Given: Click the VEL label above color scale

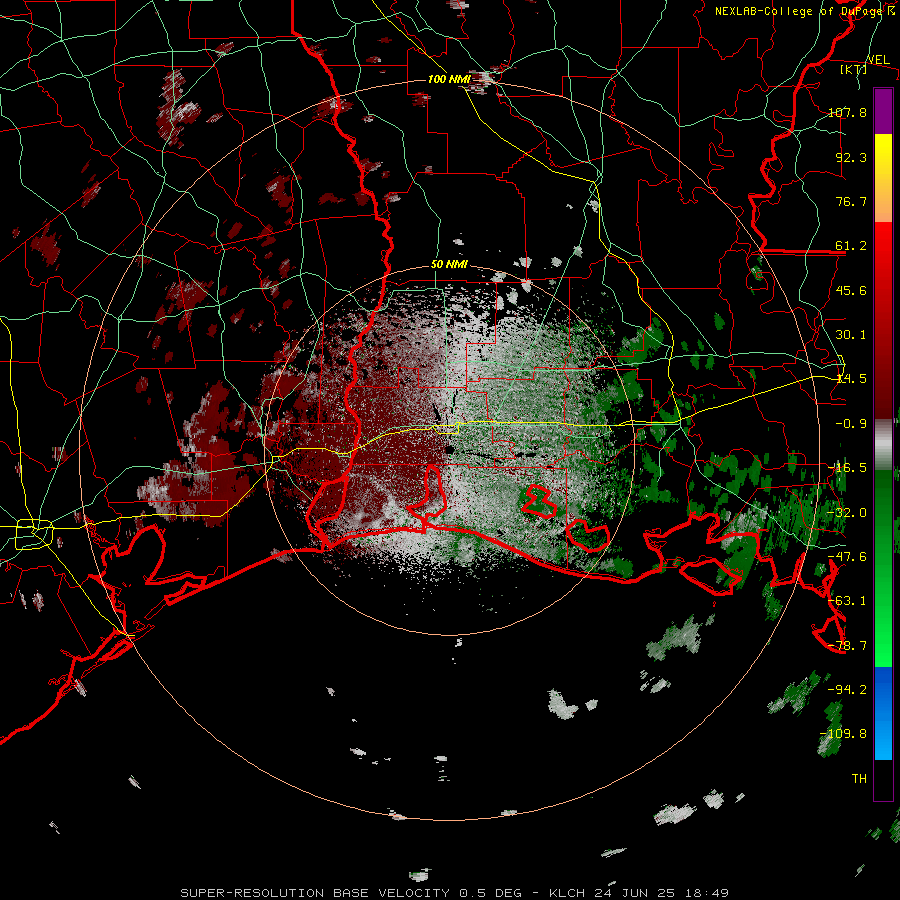Looking at the screenshot, I should 878,60.
